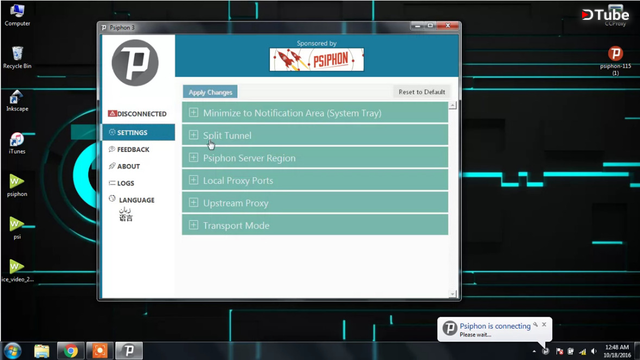This screenshot has width=640, height=360.
Task: Click the Psiphon tray icon
Action: click(546, 351)
